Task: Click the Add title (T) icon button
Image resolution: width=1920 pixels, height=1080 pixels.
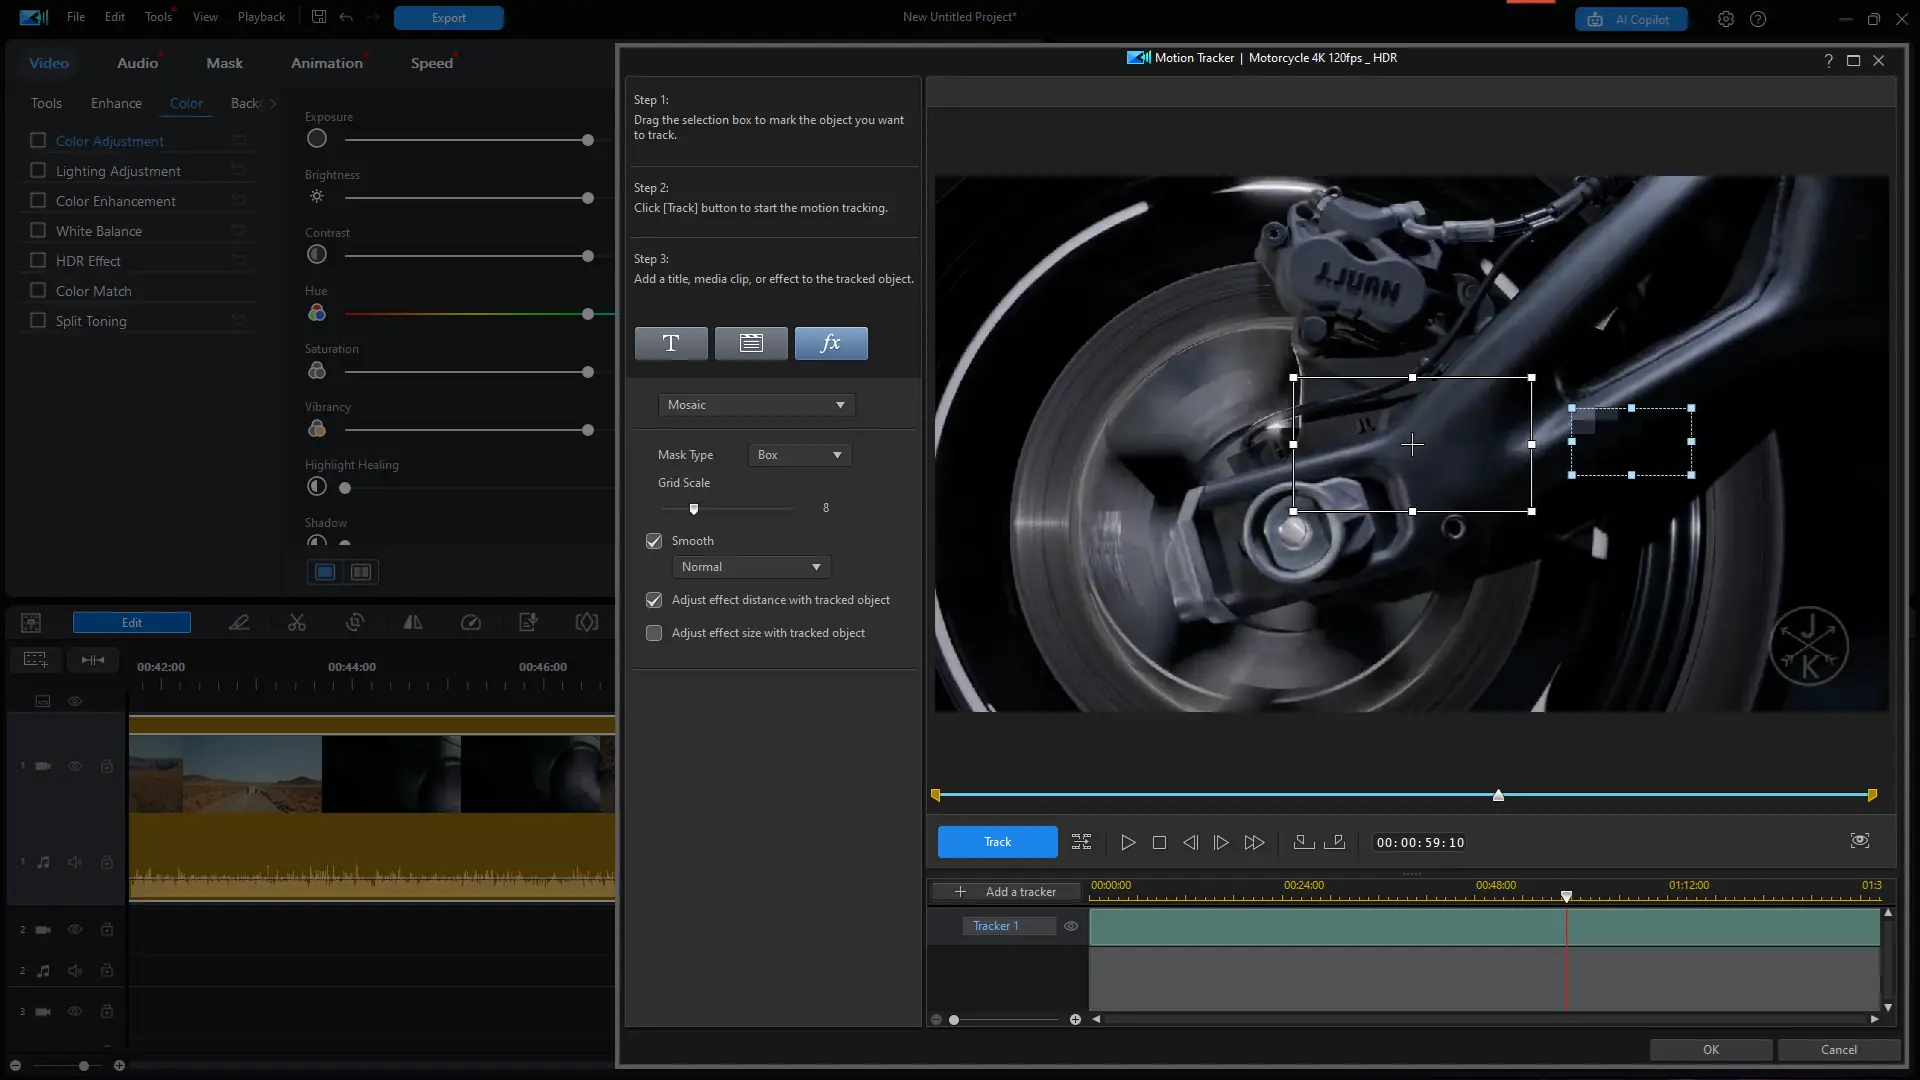Action: coord(671,343)
